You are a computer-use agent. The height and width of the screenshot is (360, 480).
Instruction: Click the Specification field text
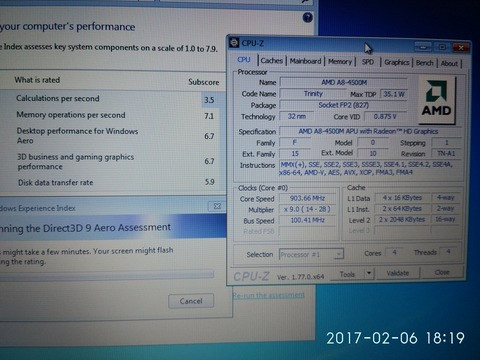371,131
